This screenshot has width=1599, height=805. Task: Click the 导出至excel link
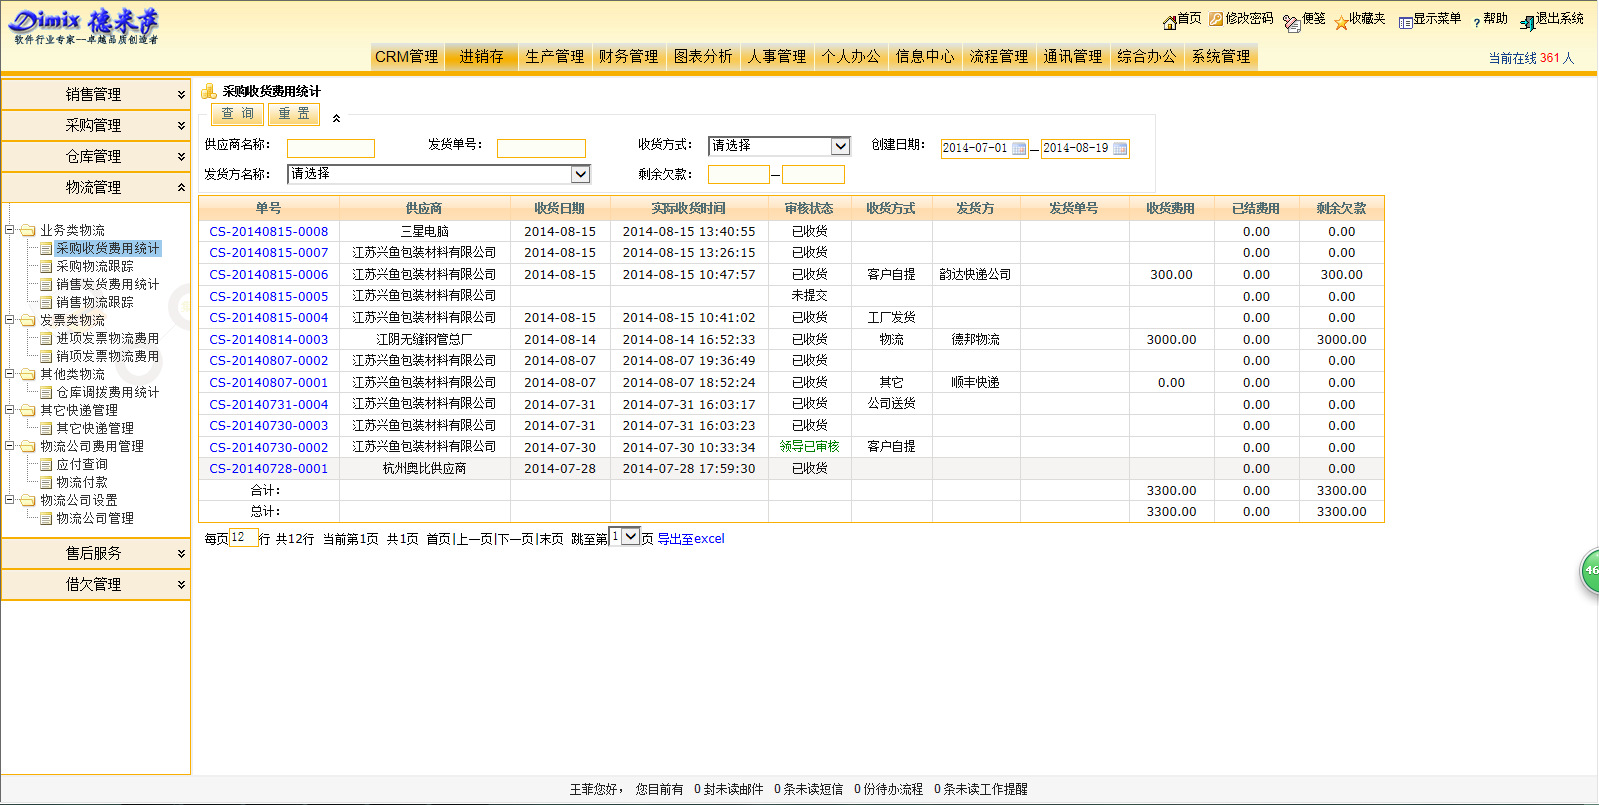click(691, 538)
